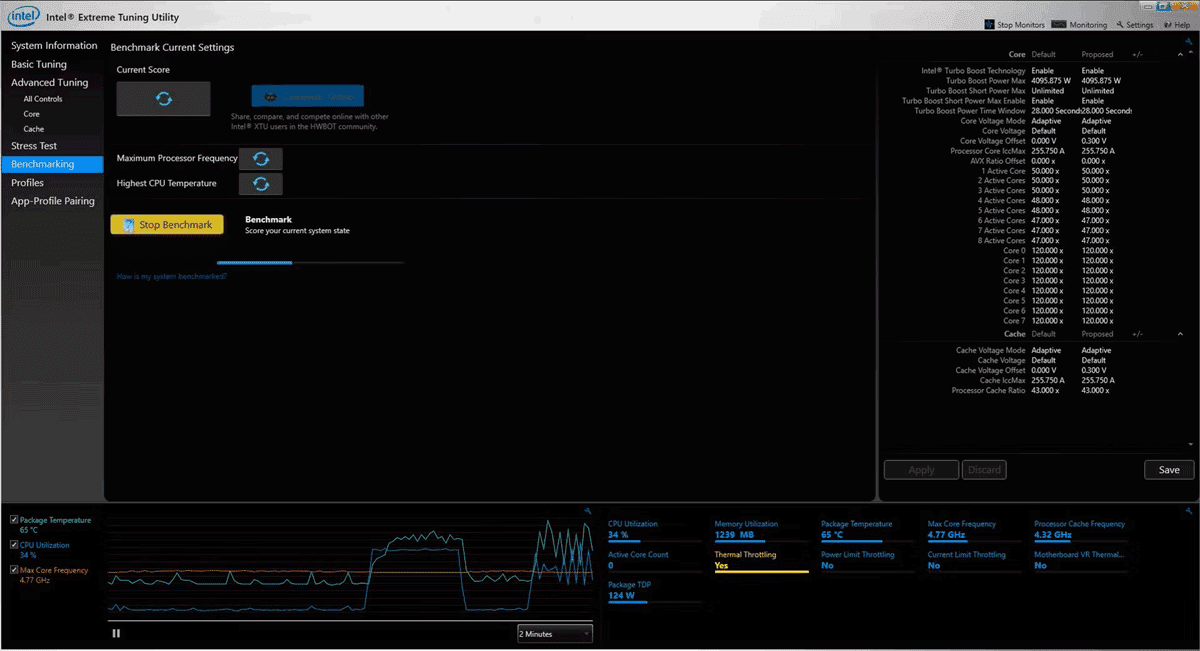The height and width of the screenshot is (651, 1200).
Task: Refresh Maximum Processor Frequency value
Action: click(x=261, y=159)
